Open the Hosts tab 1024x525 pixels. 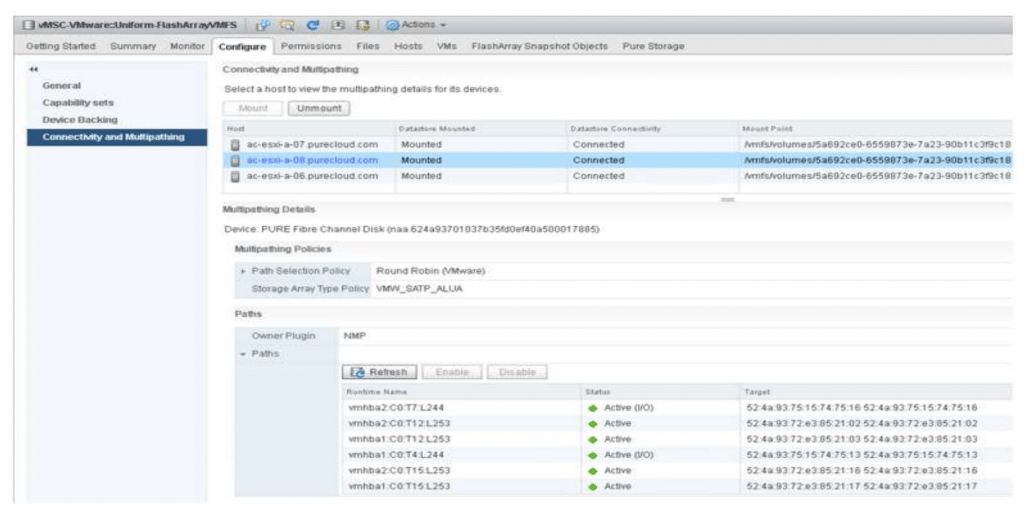408,46
